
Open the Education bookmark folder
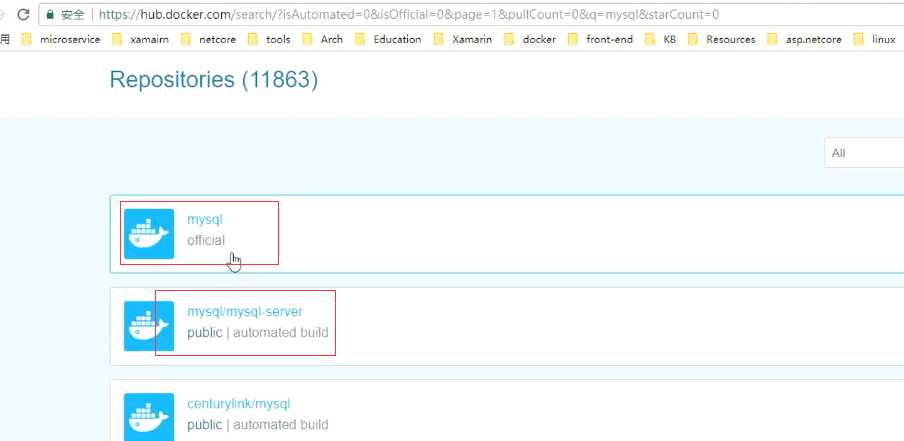388,39
